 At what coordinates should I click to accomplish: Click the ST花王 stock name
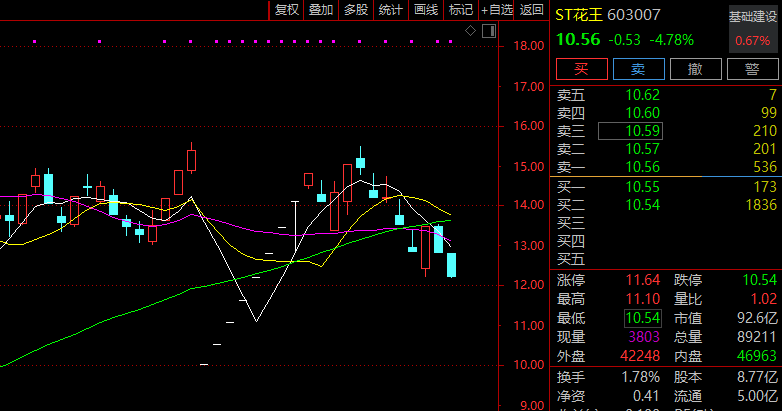(x=580, y=14)
